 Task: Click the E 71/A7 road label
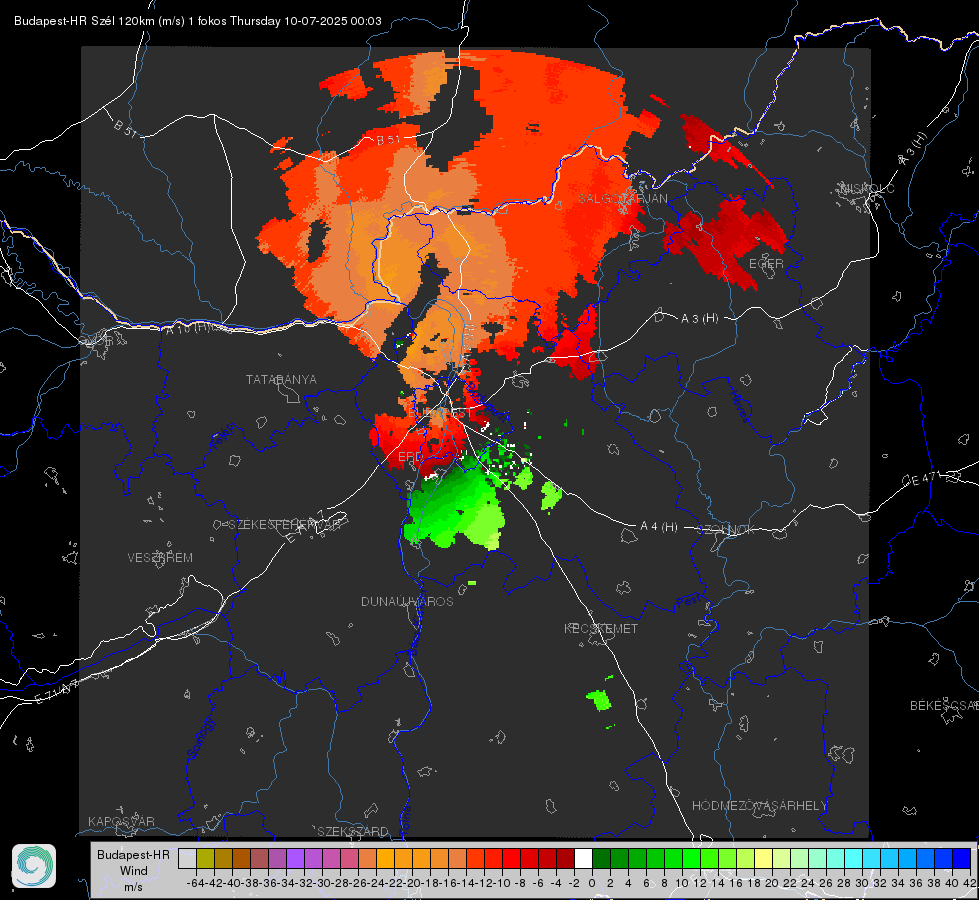point(56,692)
